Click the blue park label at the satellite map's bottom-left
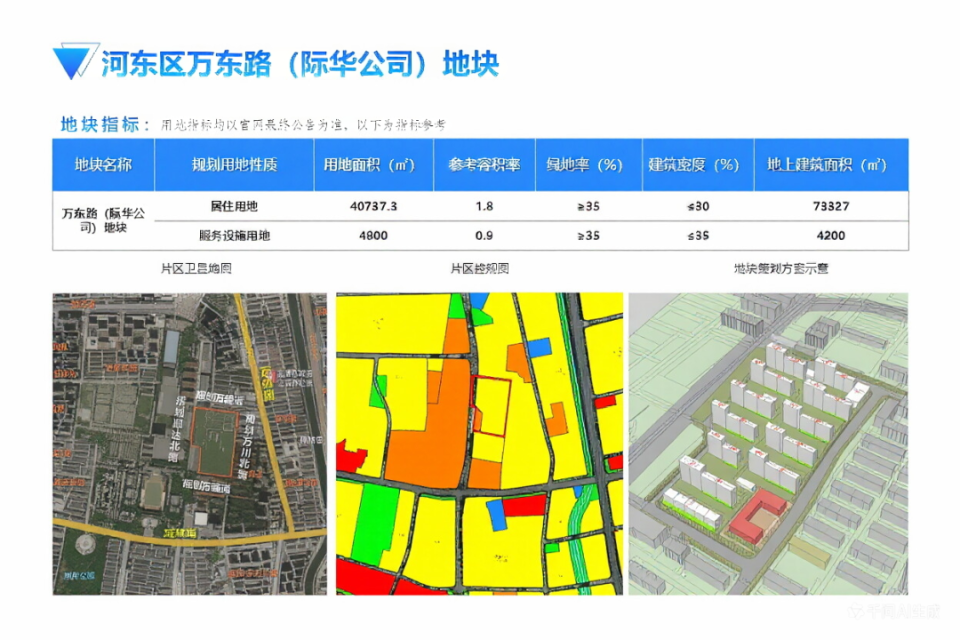960x640 pixels. 80,575
